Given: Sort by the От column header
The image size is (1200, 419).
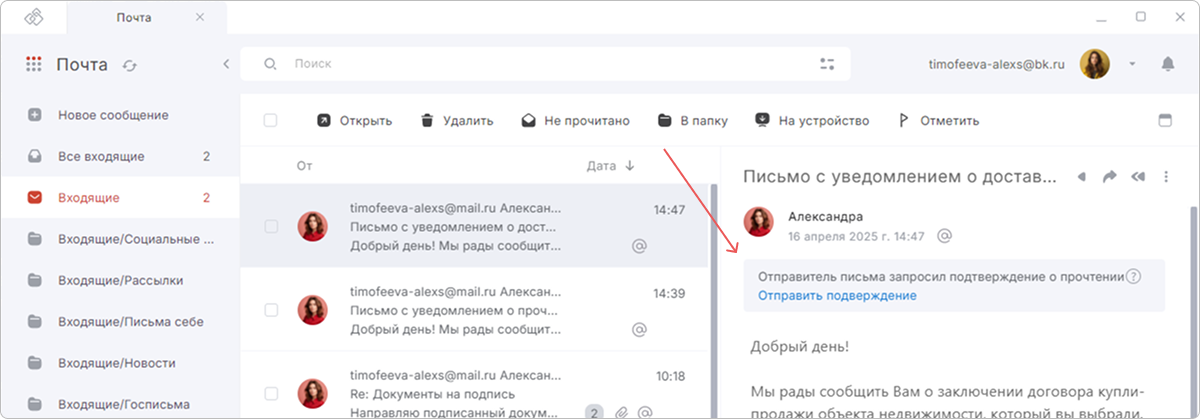Looking at the screenshot, I should click(x=305, y=166).
